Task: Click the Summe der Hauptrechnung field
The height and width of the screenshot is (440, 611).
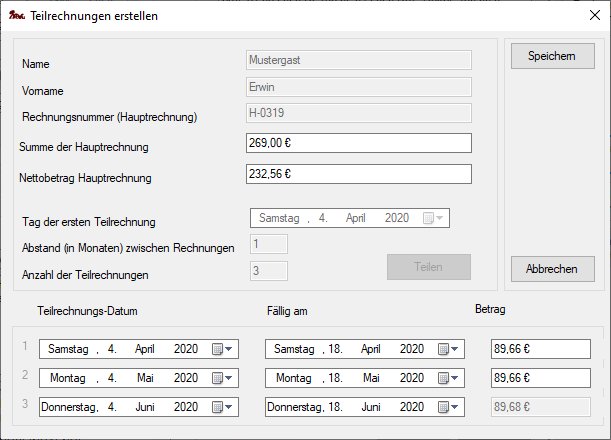Action: (x=358, y=143)
